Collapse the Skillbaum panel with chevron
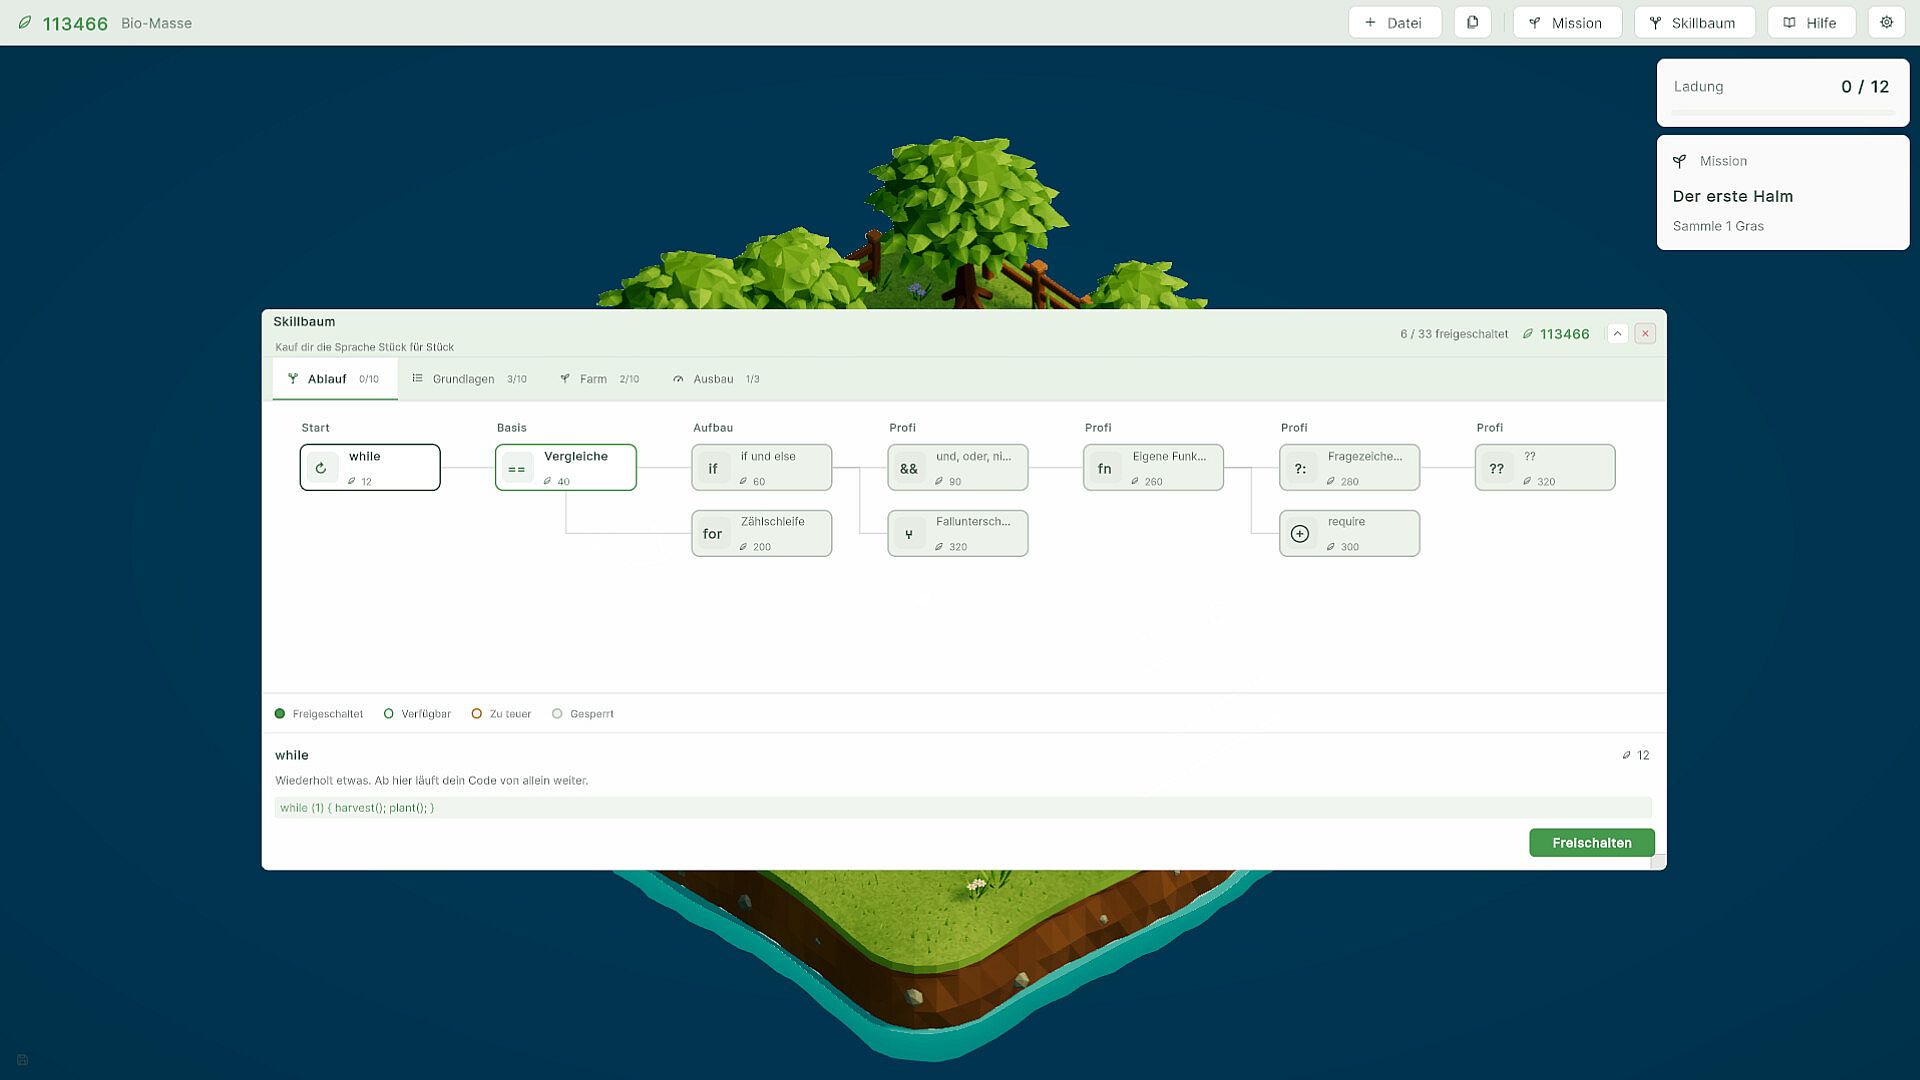The width and height of the screenshot is (1920, 1080). click(x=1617, y=334)
